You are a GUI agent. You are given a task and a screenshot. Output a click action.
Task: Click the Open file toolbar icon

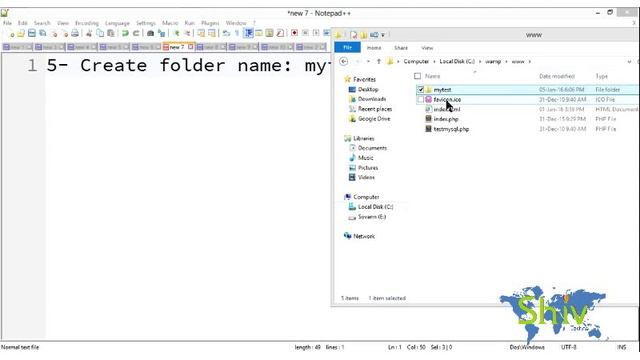coord(21,33)
